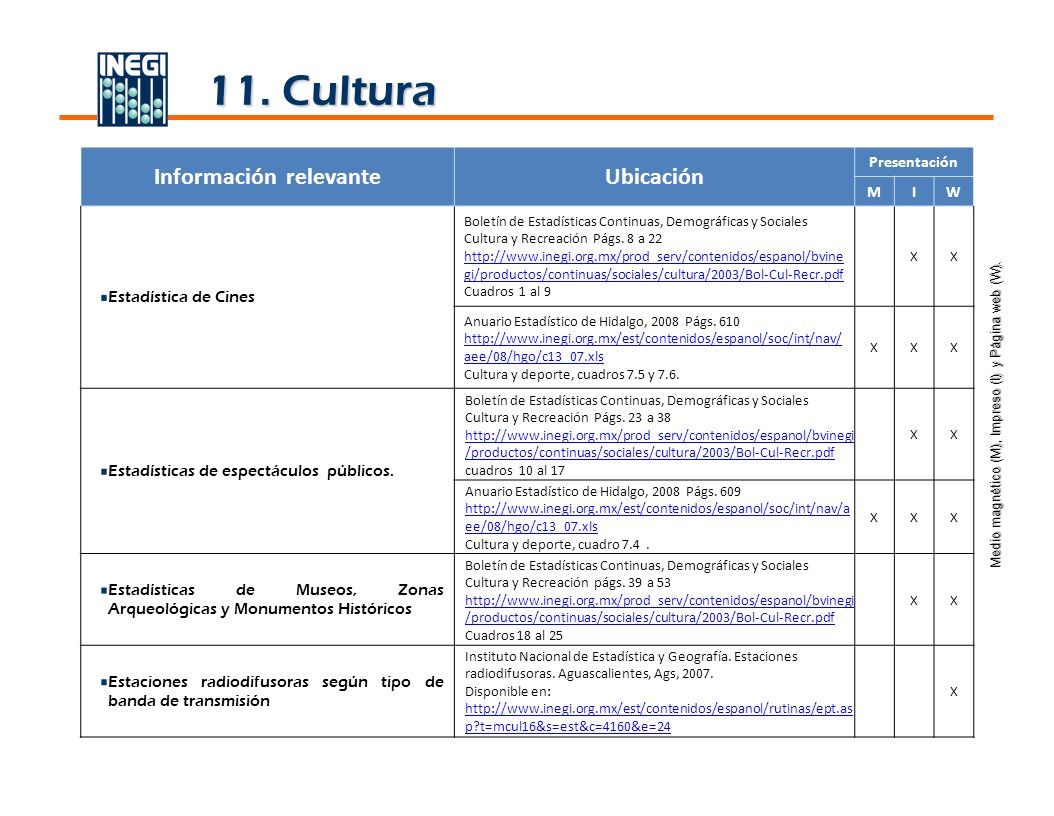Image resolution: width=1054 pixels, height=816 pixels.
Task: Open the ept.asp radiodifusoras link
Action: [659, 717]
